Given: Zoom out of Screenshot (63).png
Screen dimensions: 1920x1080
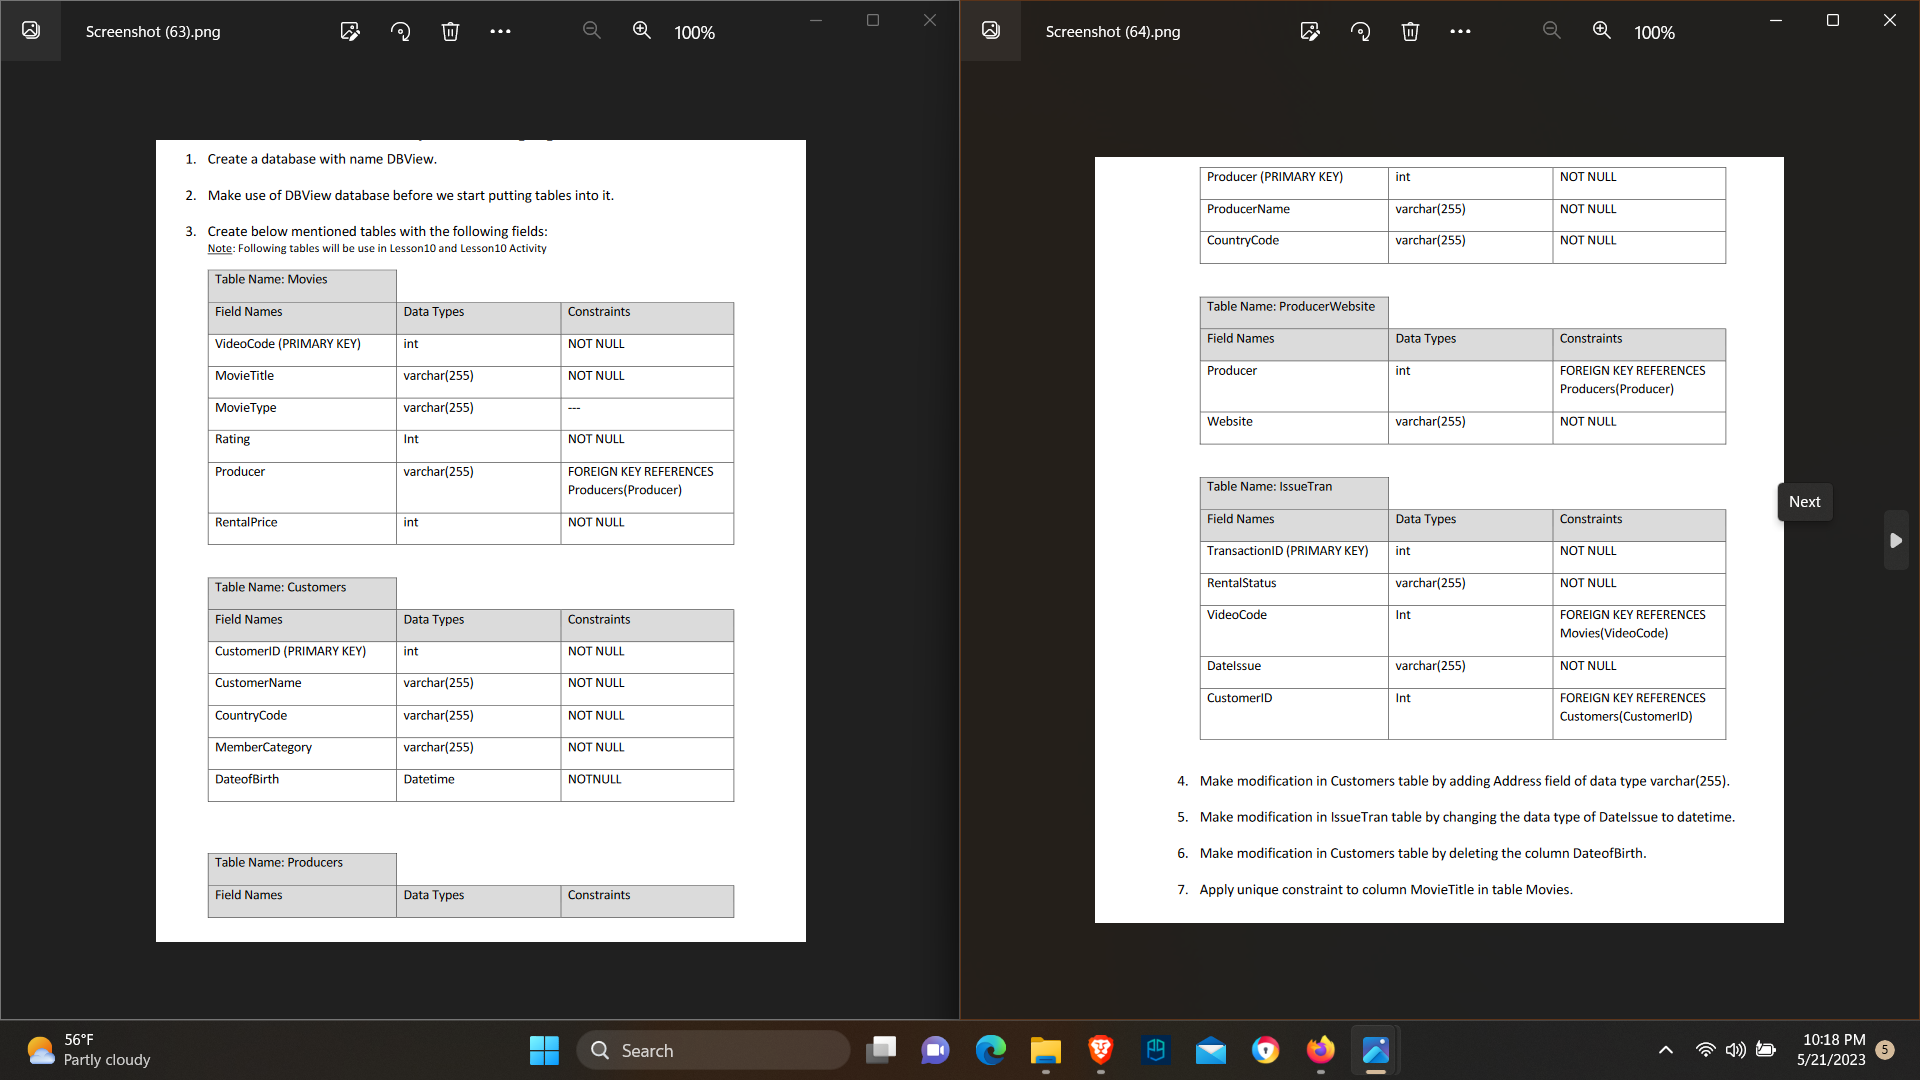Looking at the screenshot, I should point(591,31).
